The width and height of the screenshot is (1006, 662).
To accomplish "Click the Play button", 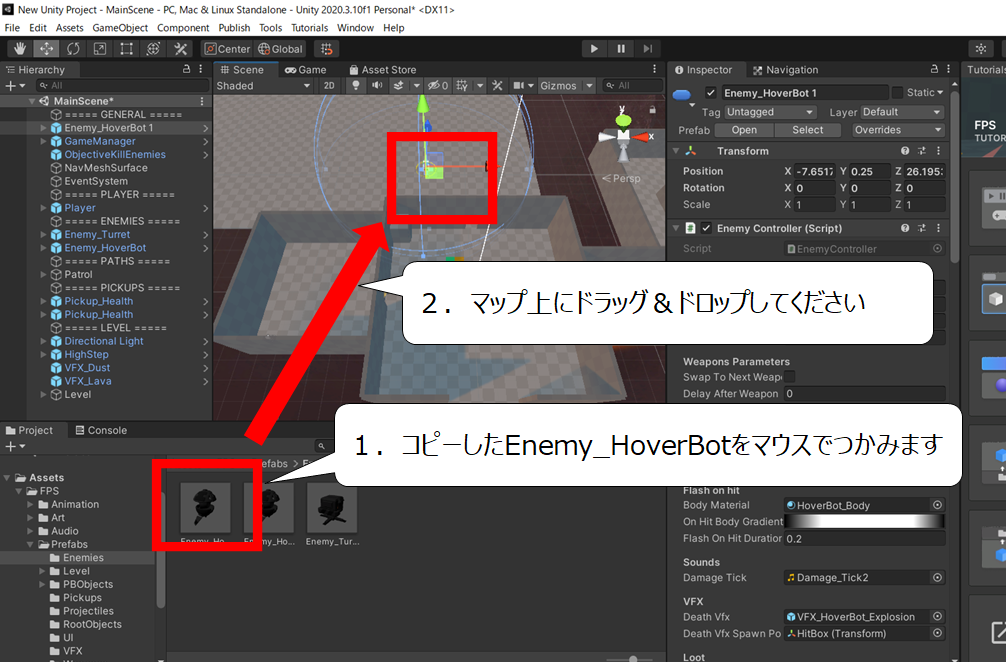I will [x=594, y=49].
